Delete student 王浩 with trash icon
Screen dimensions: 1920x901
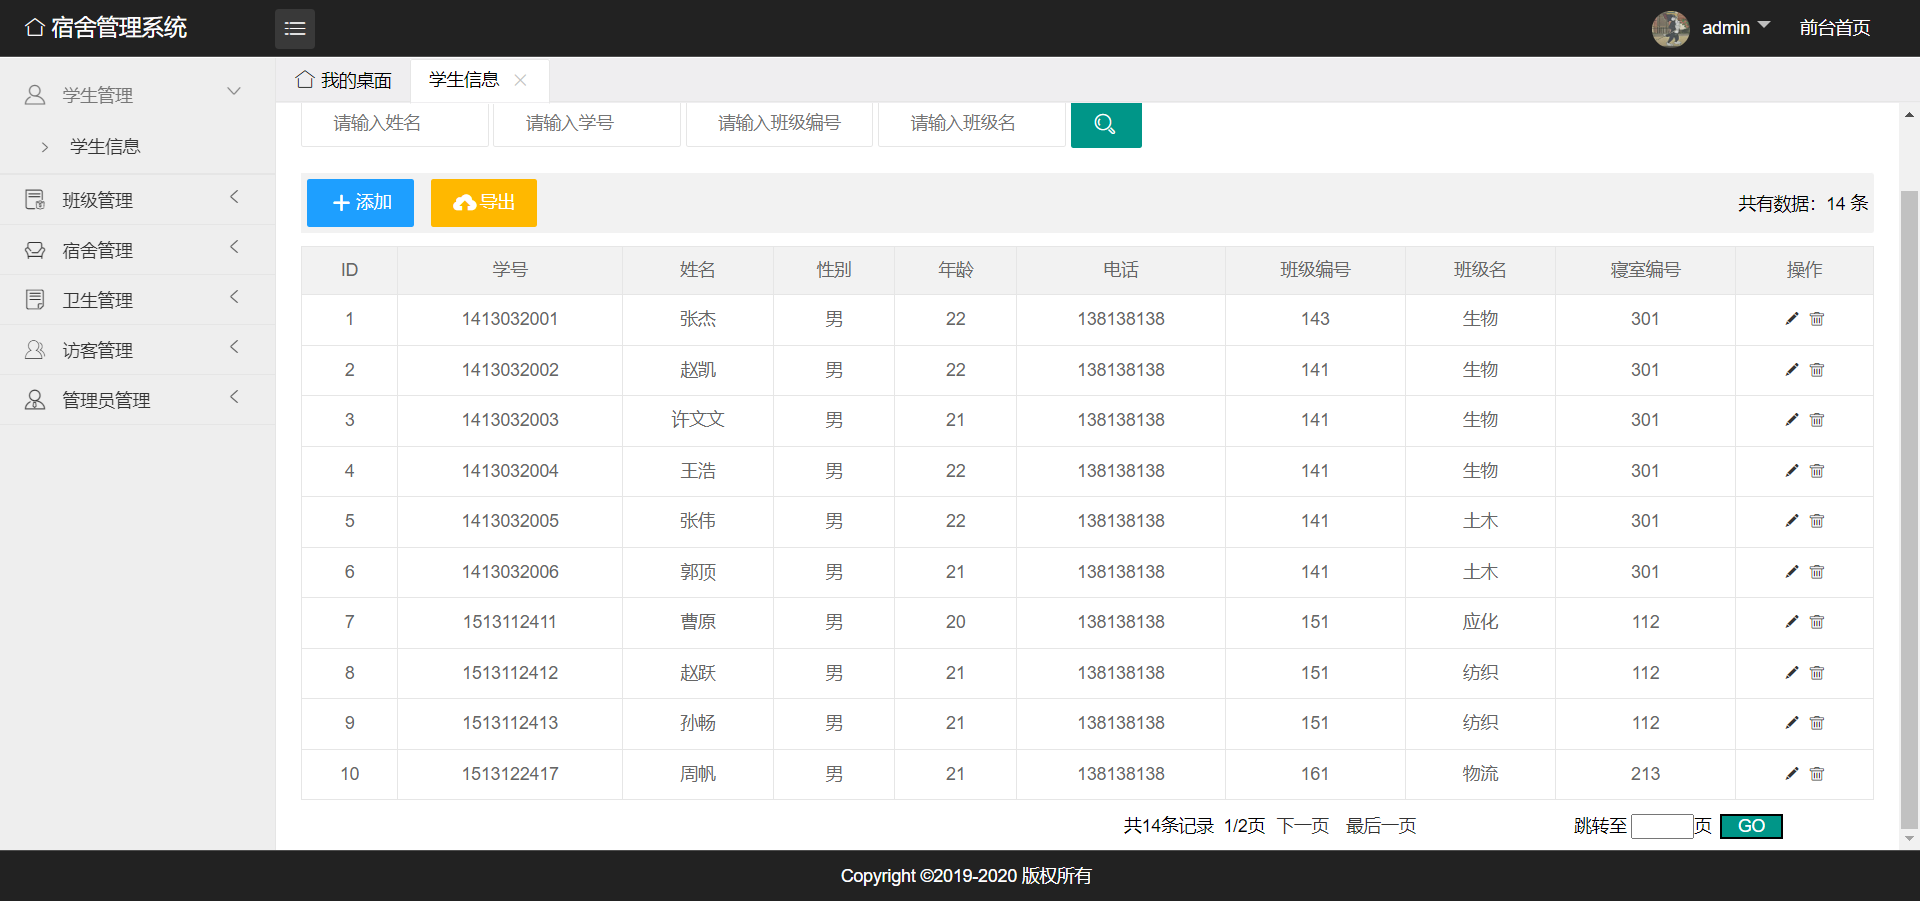(x=1817, y=471)
